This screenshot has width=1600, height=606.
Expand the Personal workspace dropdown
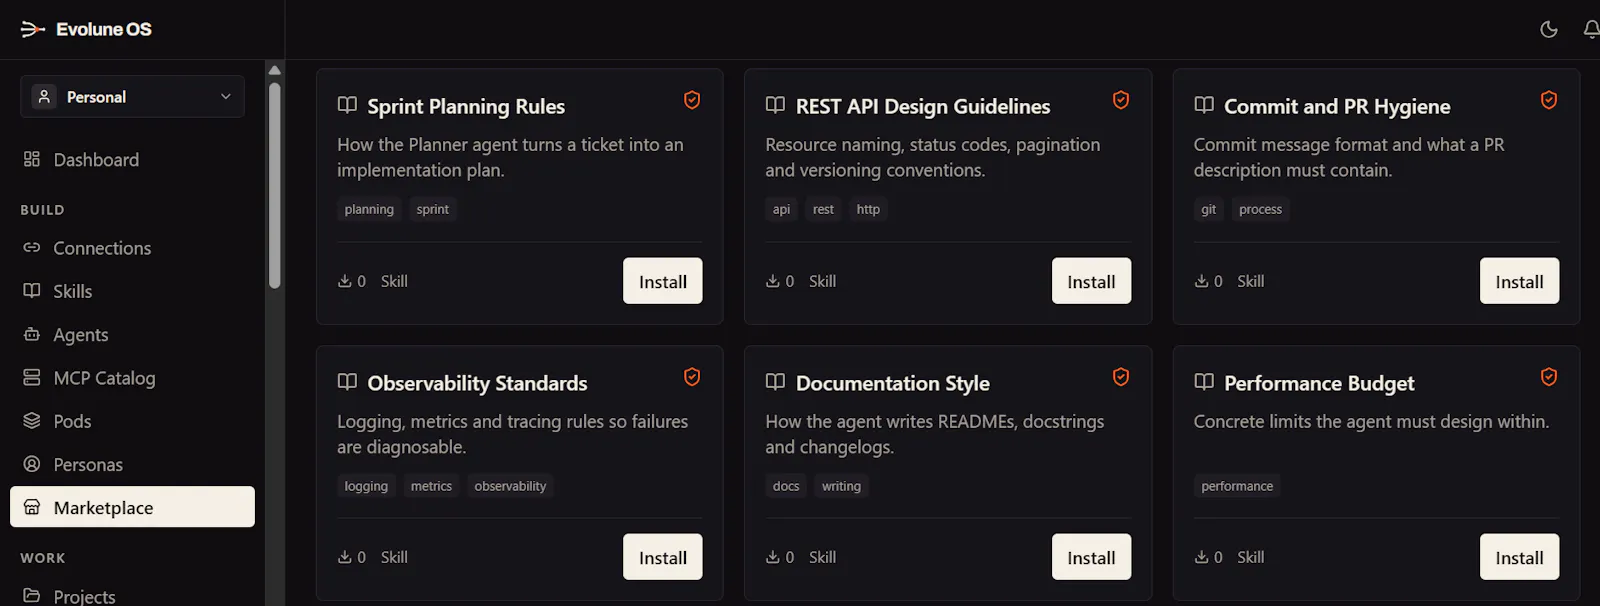point(132,96)
